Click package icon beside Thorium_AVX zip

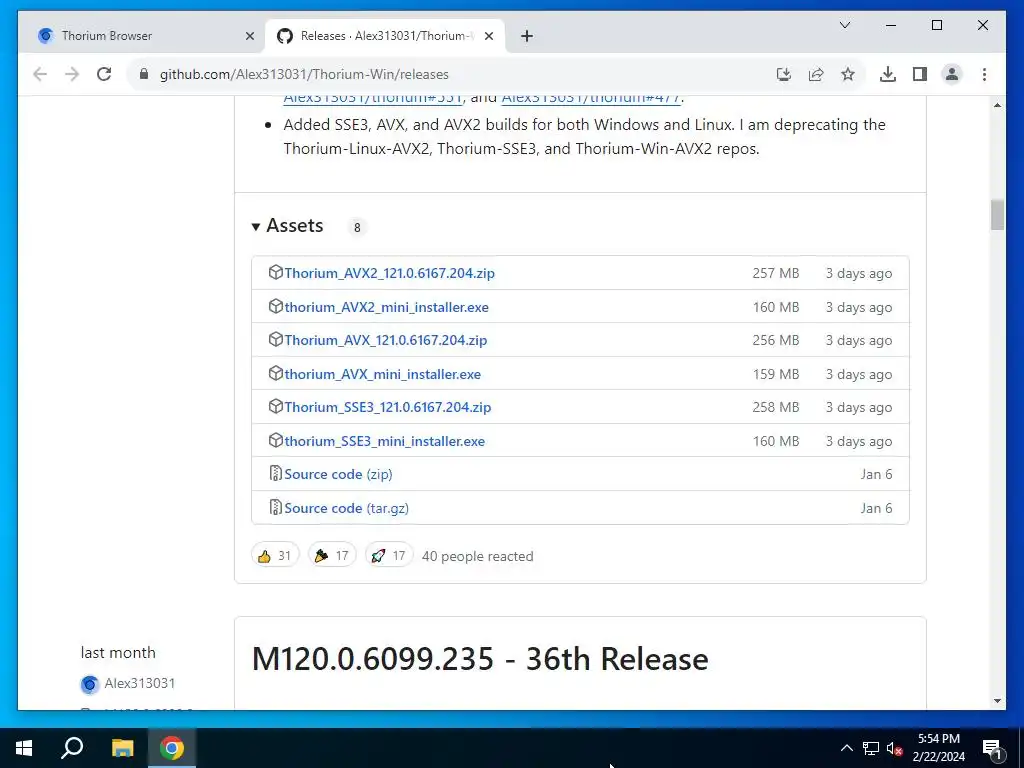click(x=276, y=340)
